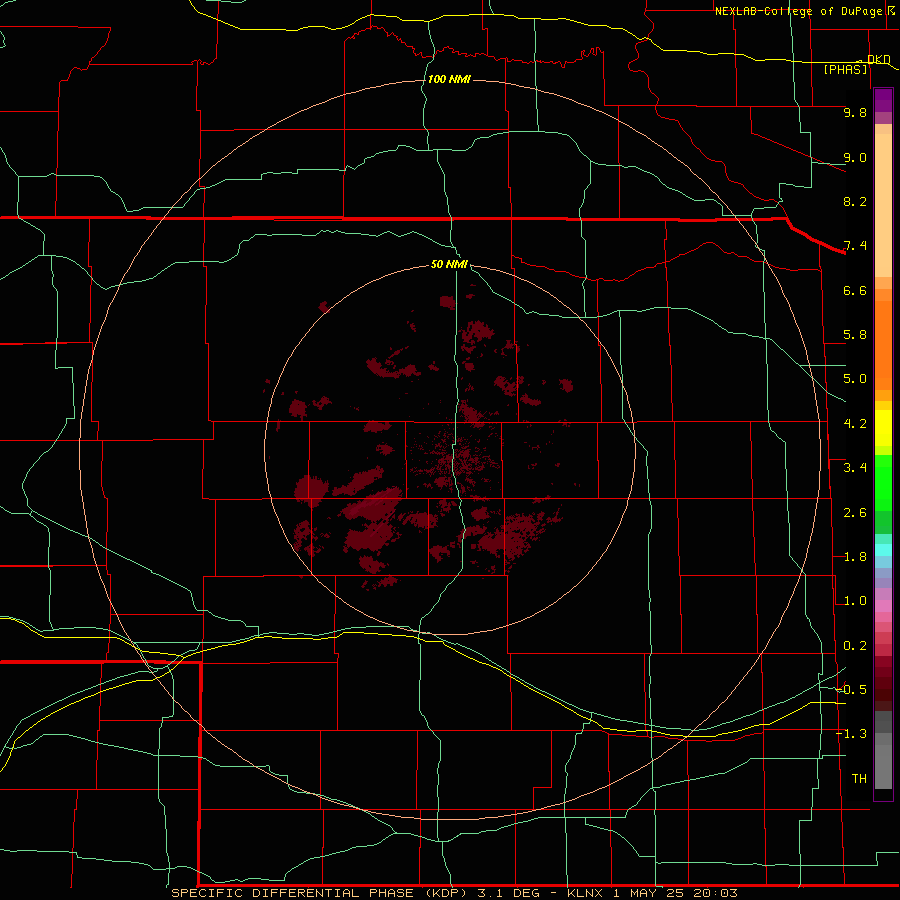Click the KLNX radar site identifier
The width and height of the screenshot is (900, 900).
click(585, 893)
